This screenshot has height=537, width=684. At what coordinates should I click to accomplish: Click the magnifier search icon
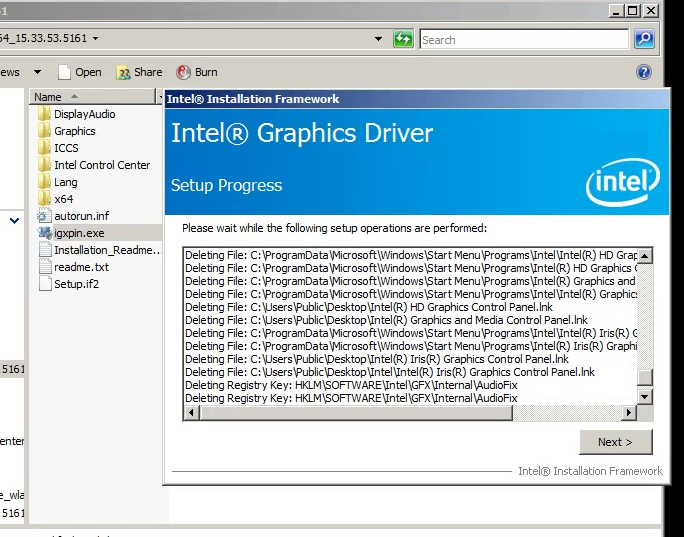(644, 40)
